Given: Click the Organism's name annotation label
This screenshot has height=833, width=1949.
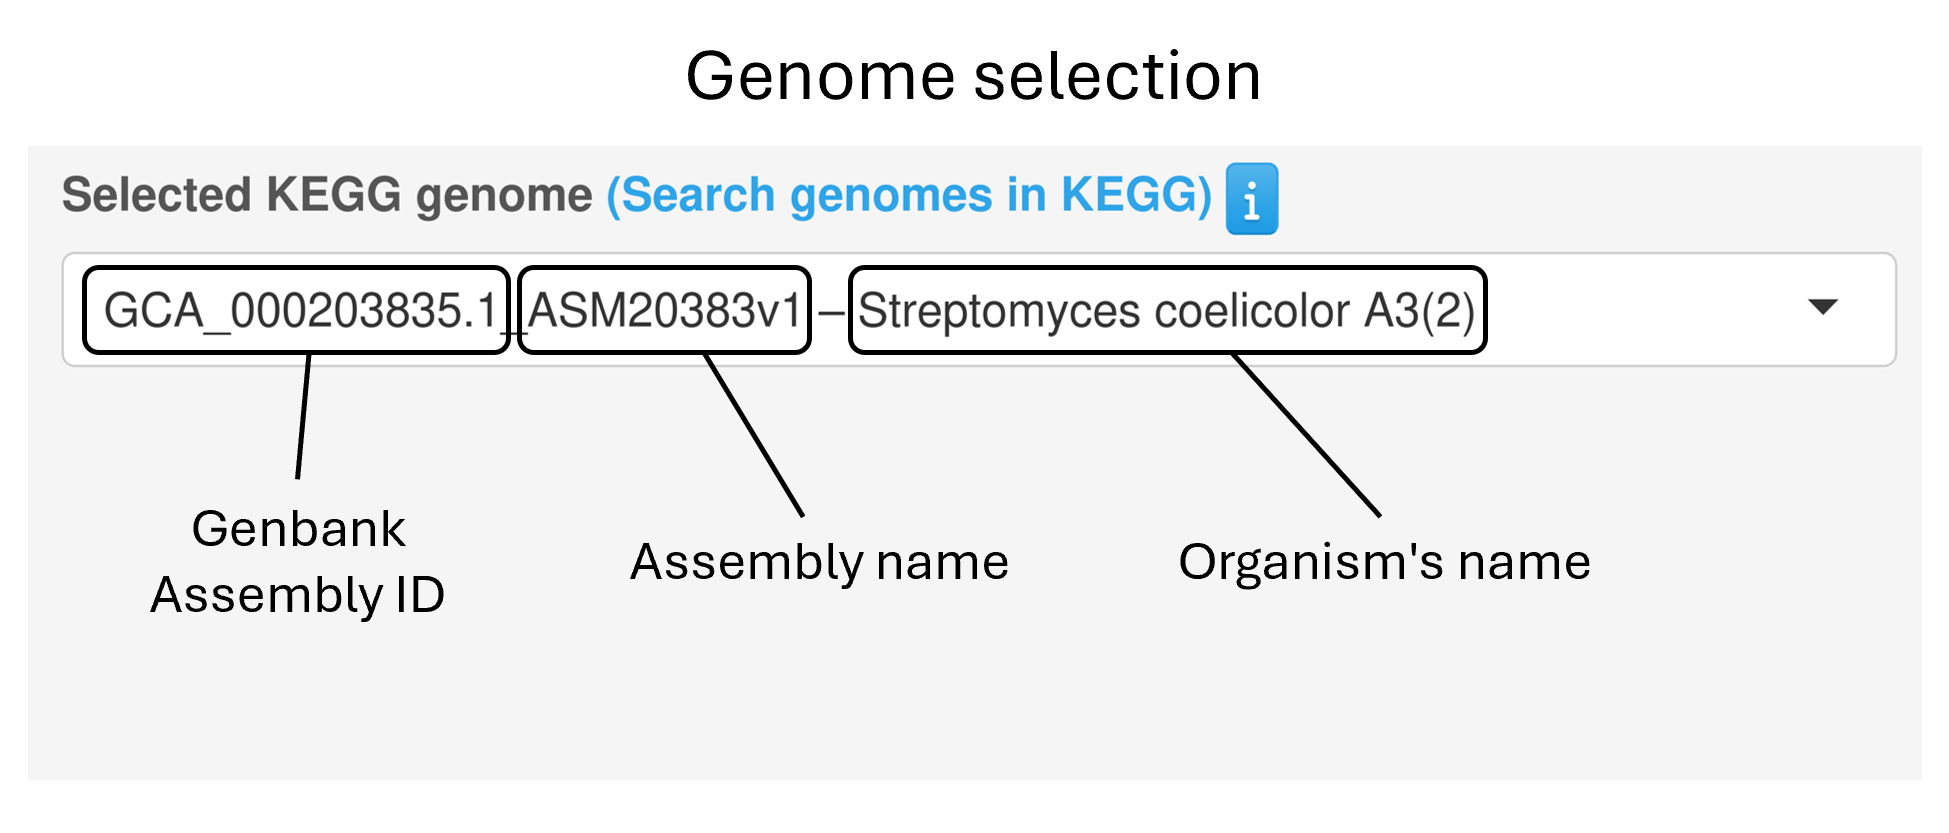Looking at the screenshot, I should [x=1384, y=562].
